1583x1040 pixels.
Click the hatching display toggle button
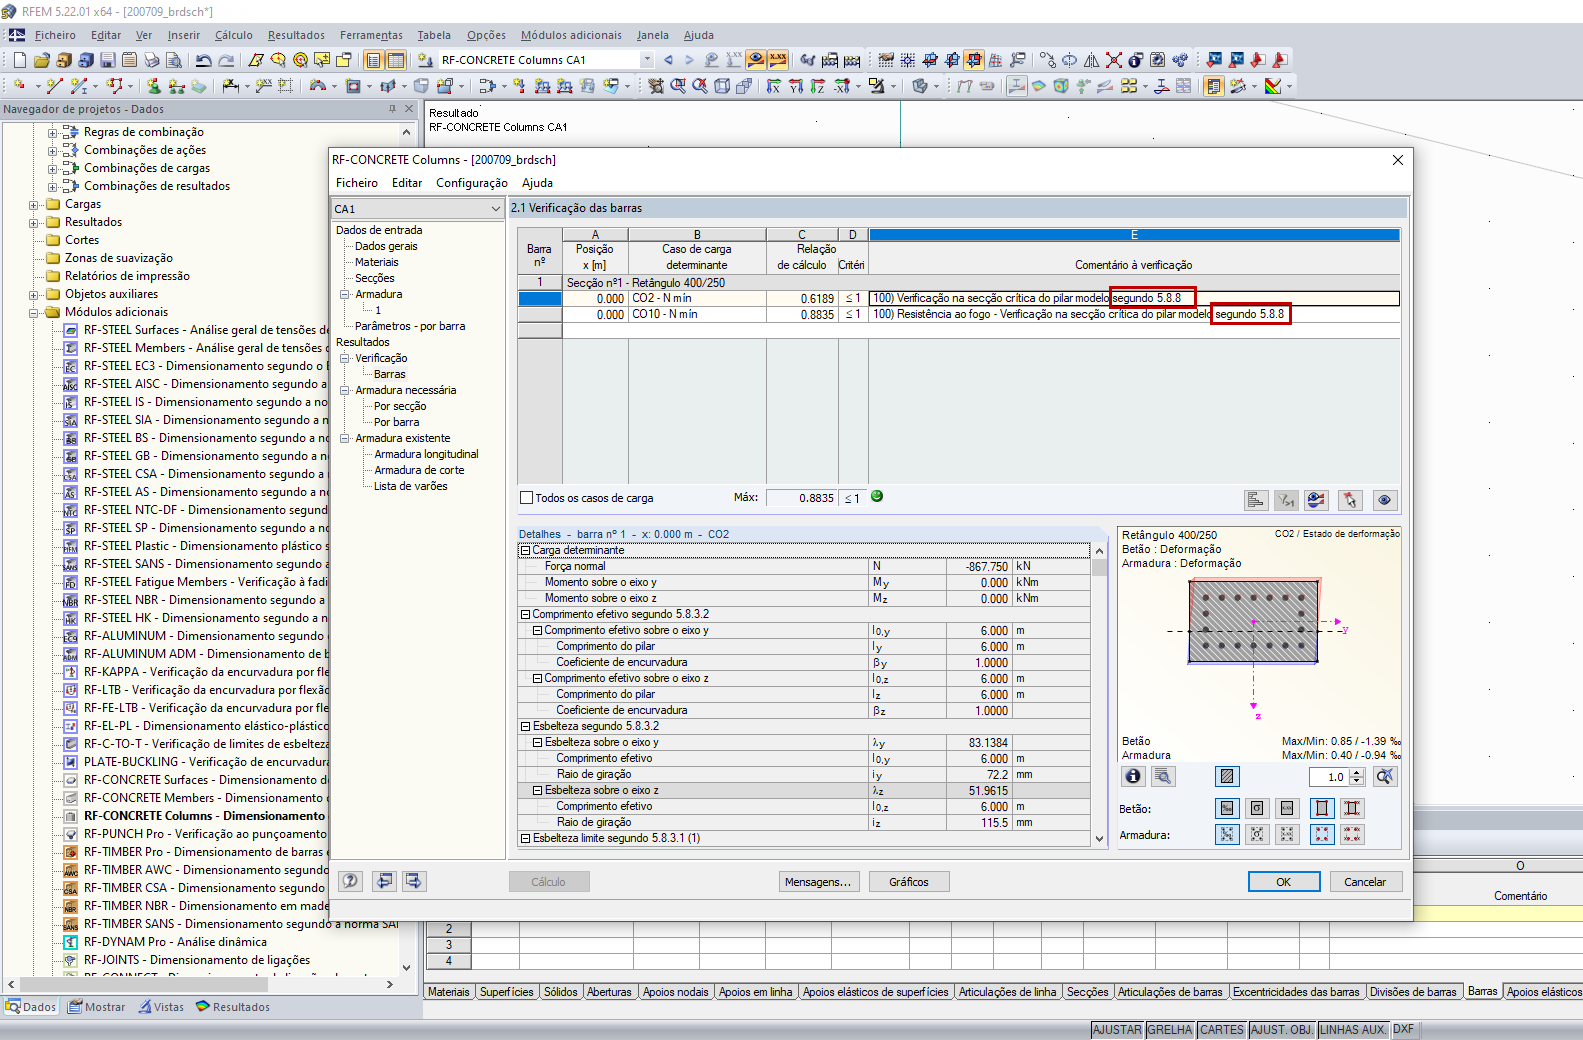coord(1227,776)
